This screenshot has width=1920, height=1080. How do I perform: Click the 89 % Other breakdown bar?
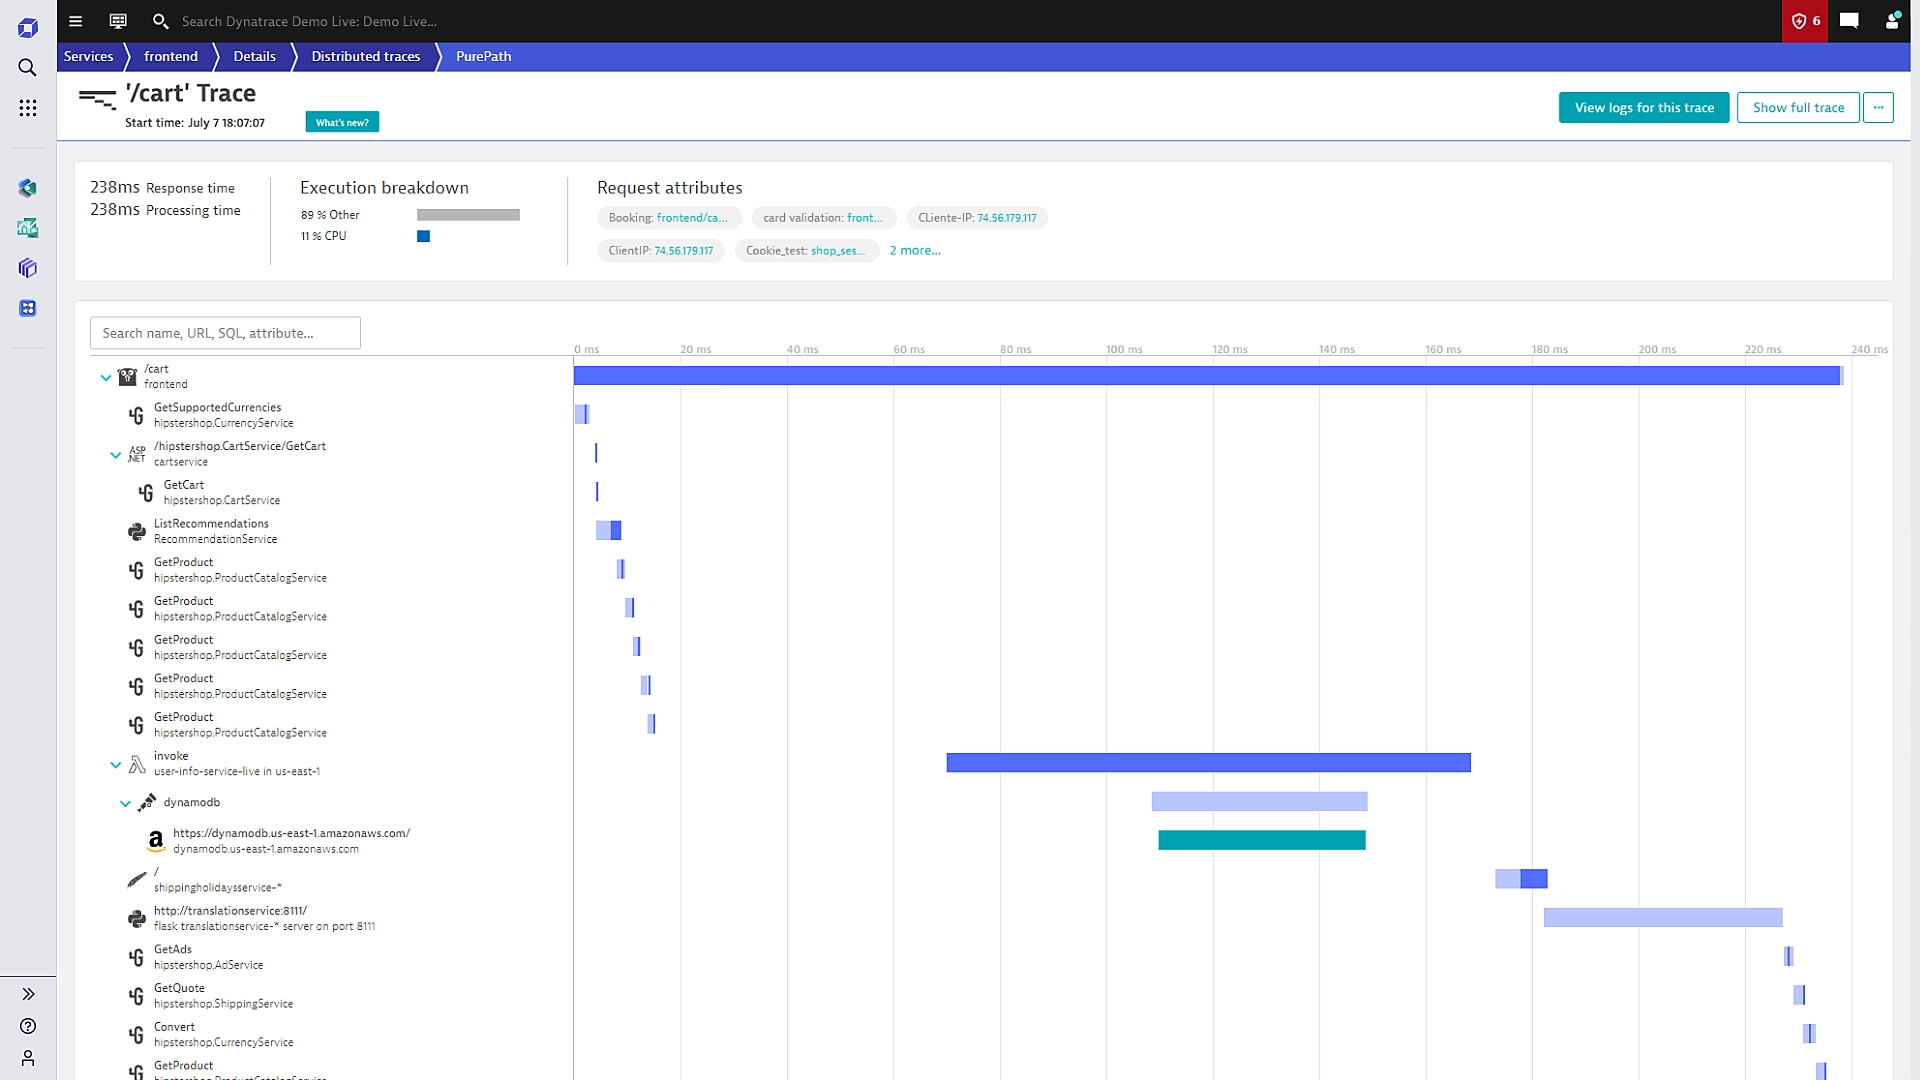click(x=468, y=214)
